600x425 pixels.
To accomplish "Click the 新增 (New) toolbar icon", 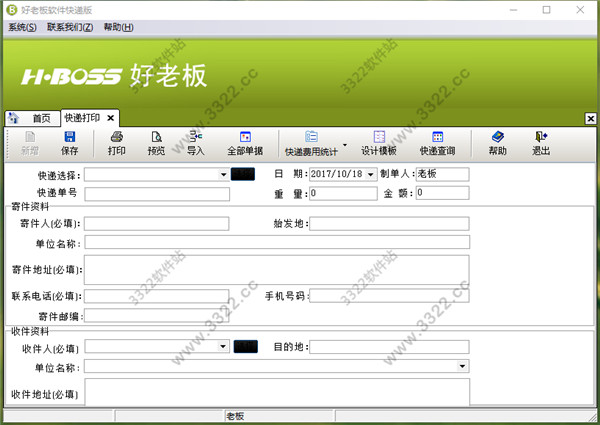I will coord(30,143).
